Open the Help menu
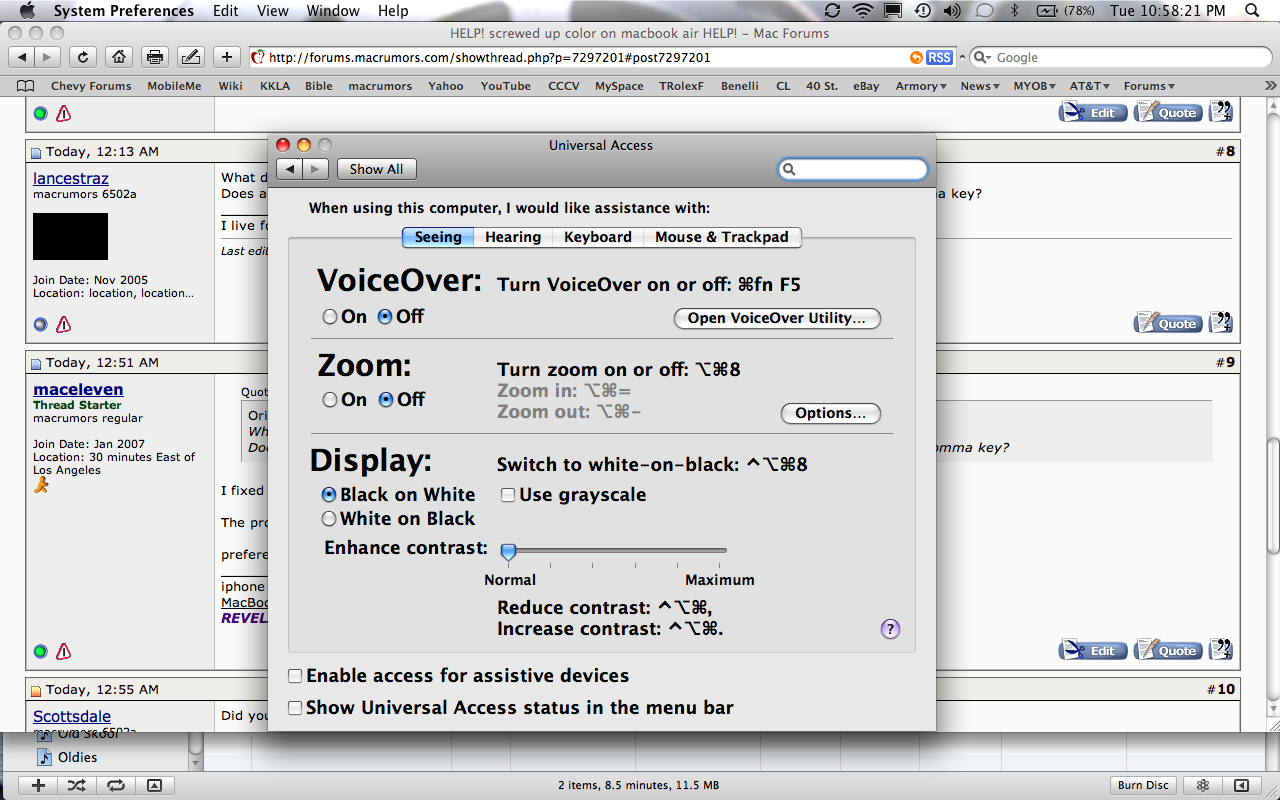 coord(393,11)
